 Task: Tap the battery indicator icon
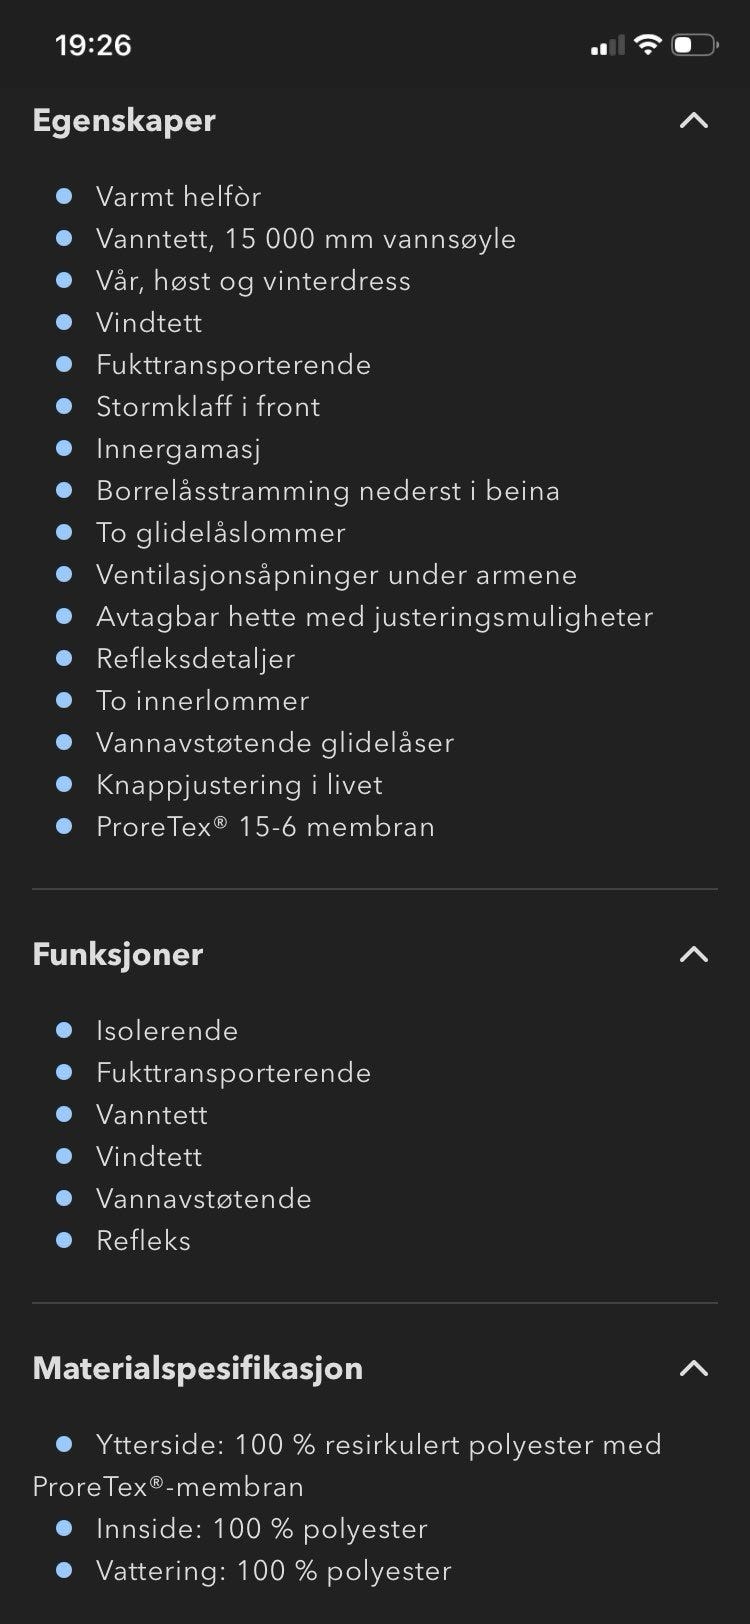pos(694,45)
